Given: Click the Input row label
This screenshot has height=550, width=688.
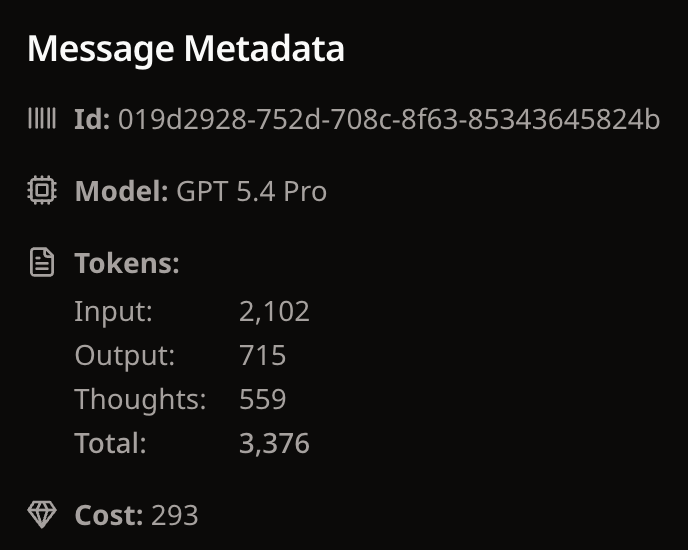Looking at the screenshot, I should tap(113, 311).
